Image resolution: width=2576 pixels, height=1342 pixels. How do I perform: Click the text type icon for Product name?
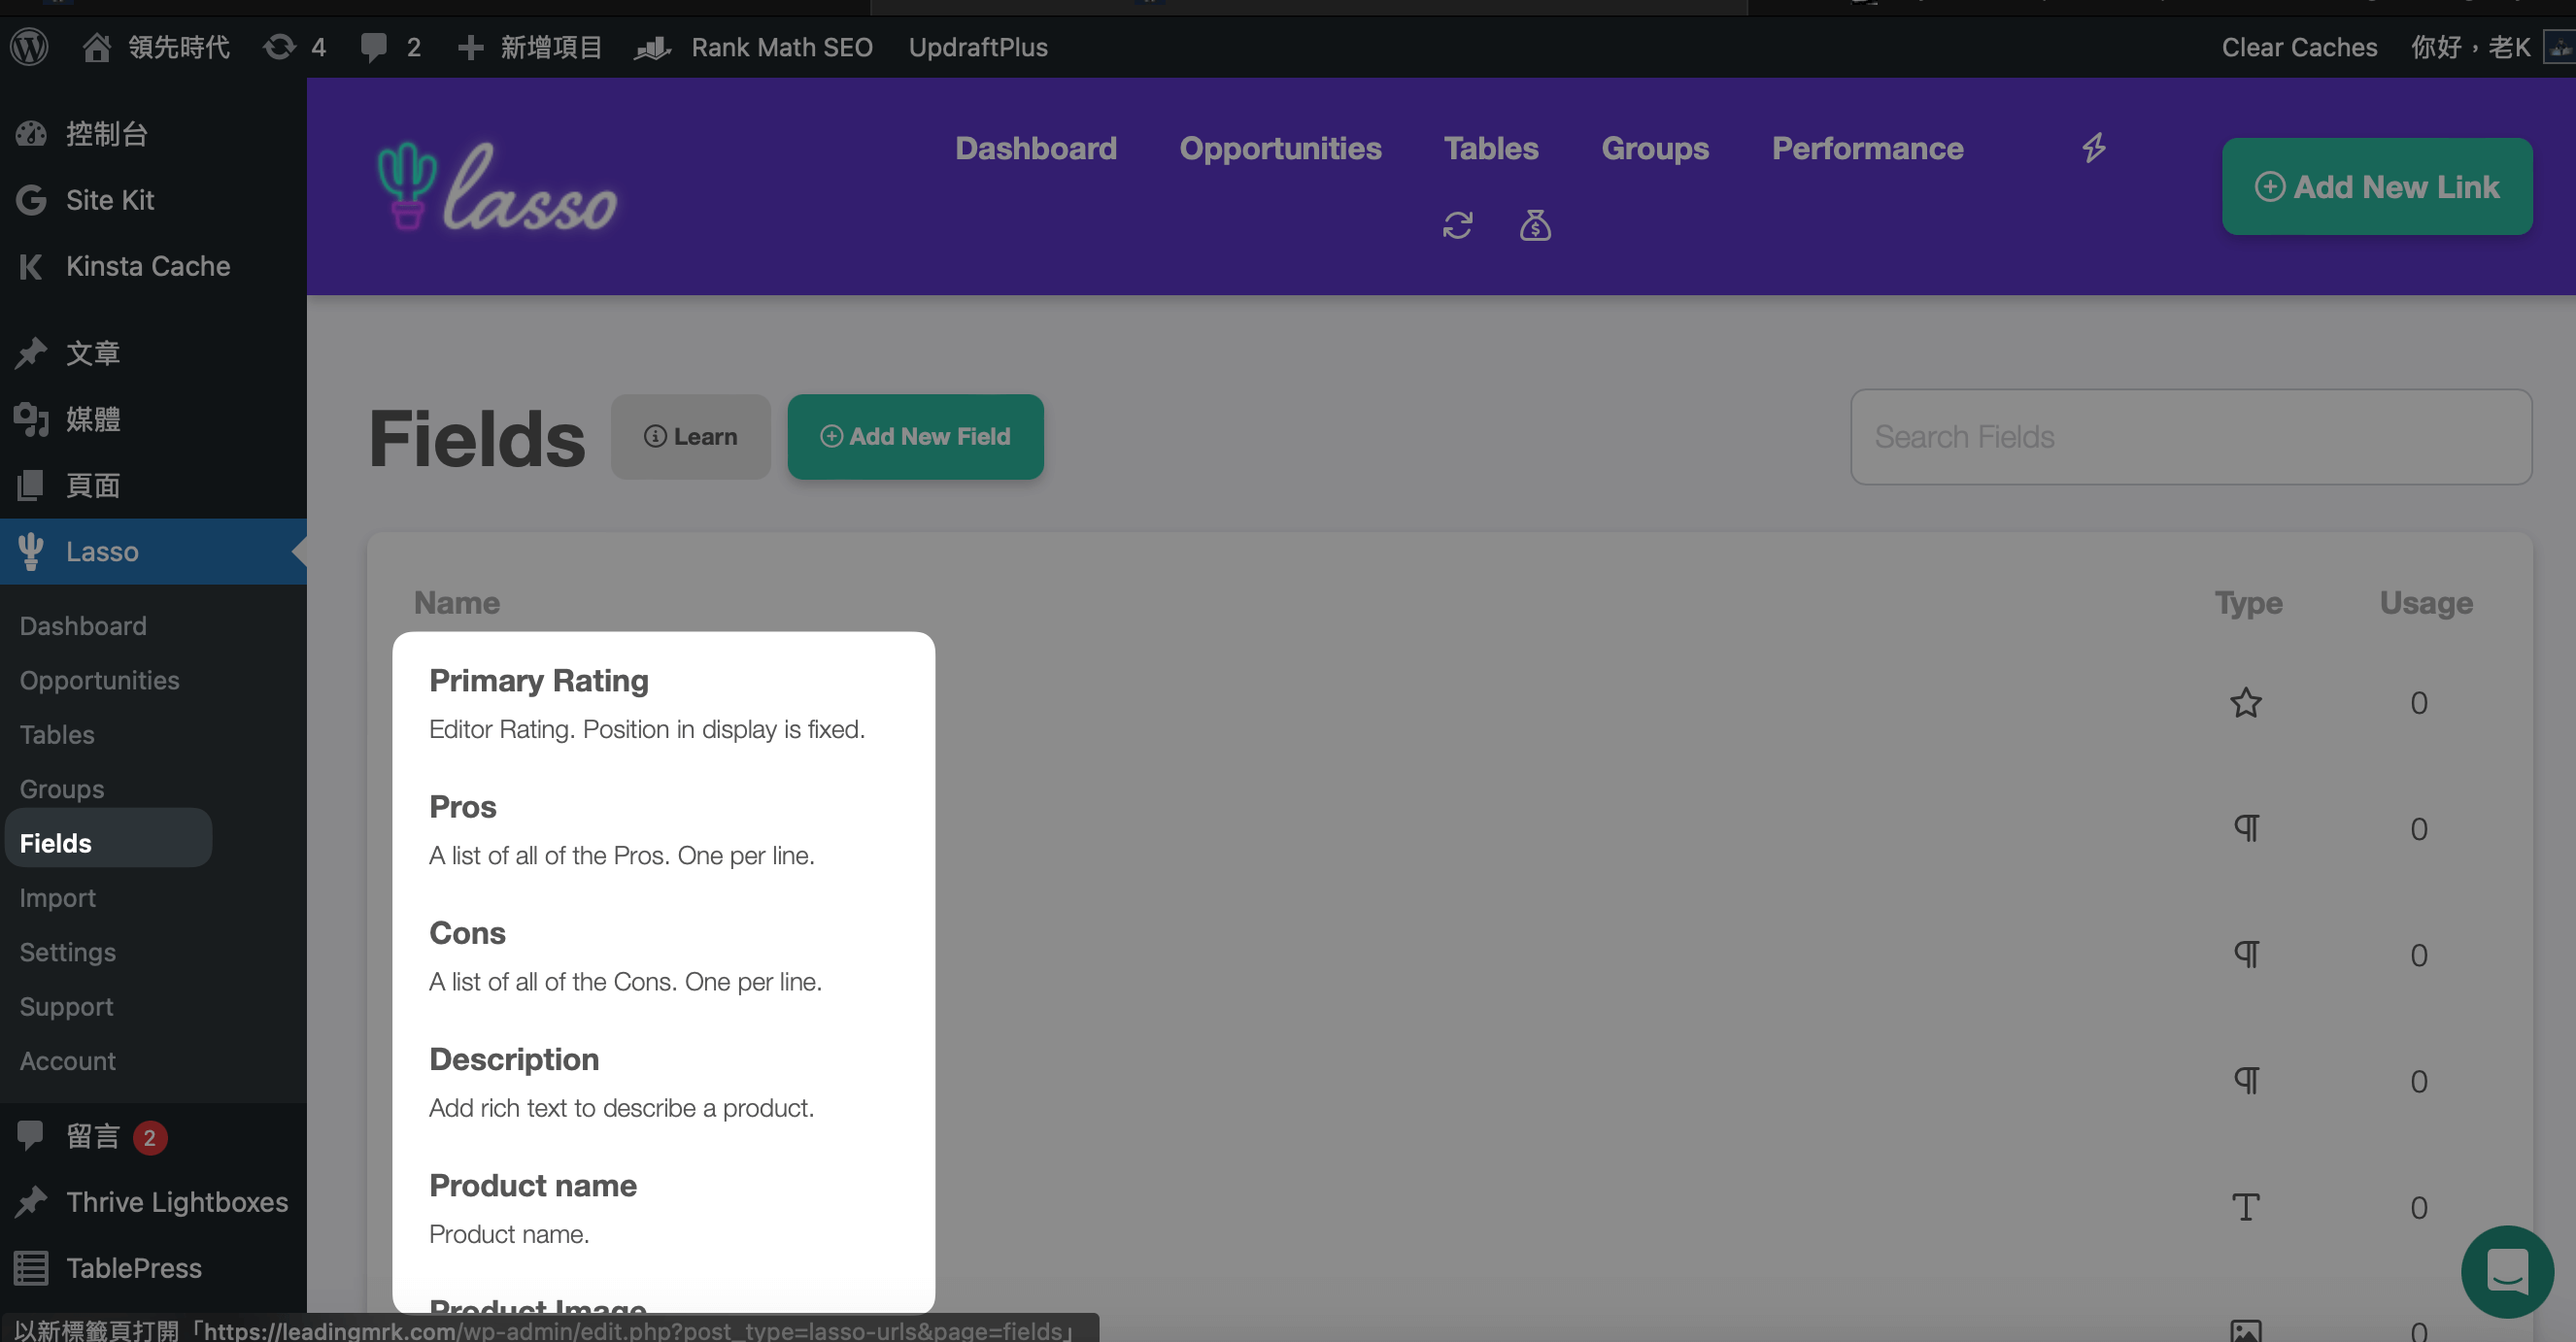[2246, 1207]
